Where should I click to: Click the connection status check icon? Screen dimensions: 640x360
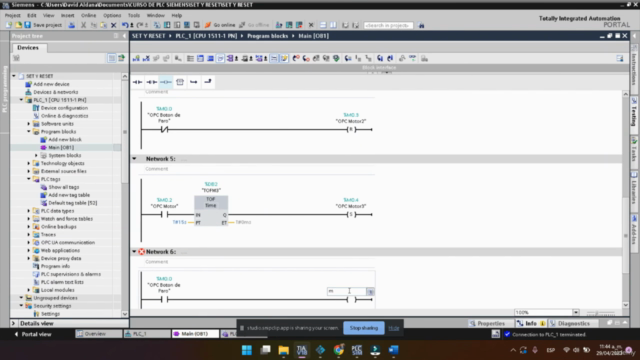tap(507, 334)
